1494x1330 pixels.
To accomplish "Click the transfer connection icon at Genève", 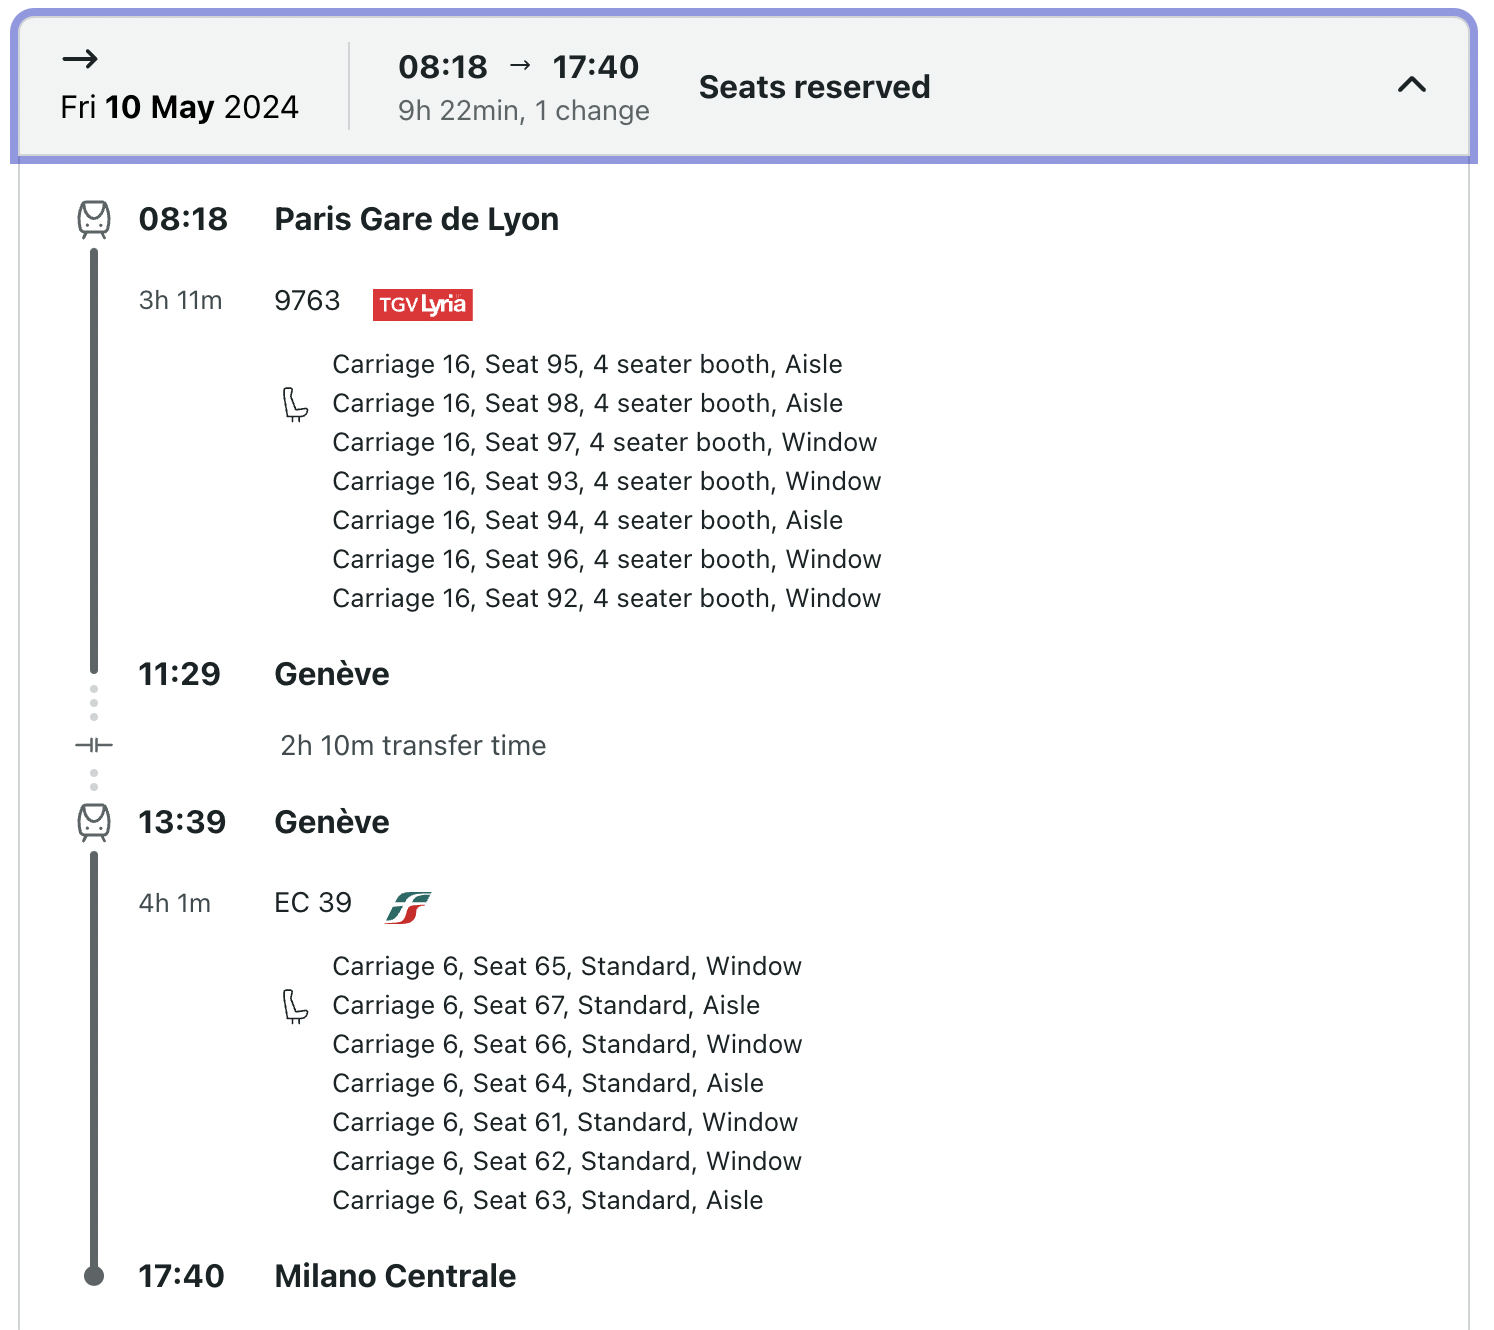I will pos(94,745).
